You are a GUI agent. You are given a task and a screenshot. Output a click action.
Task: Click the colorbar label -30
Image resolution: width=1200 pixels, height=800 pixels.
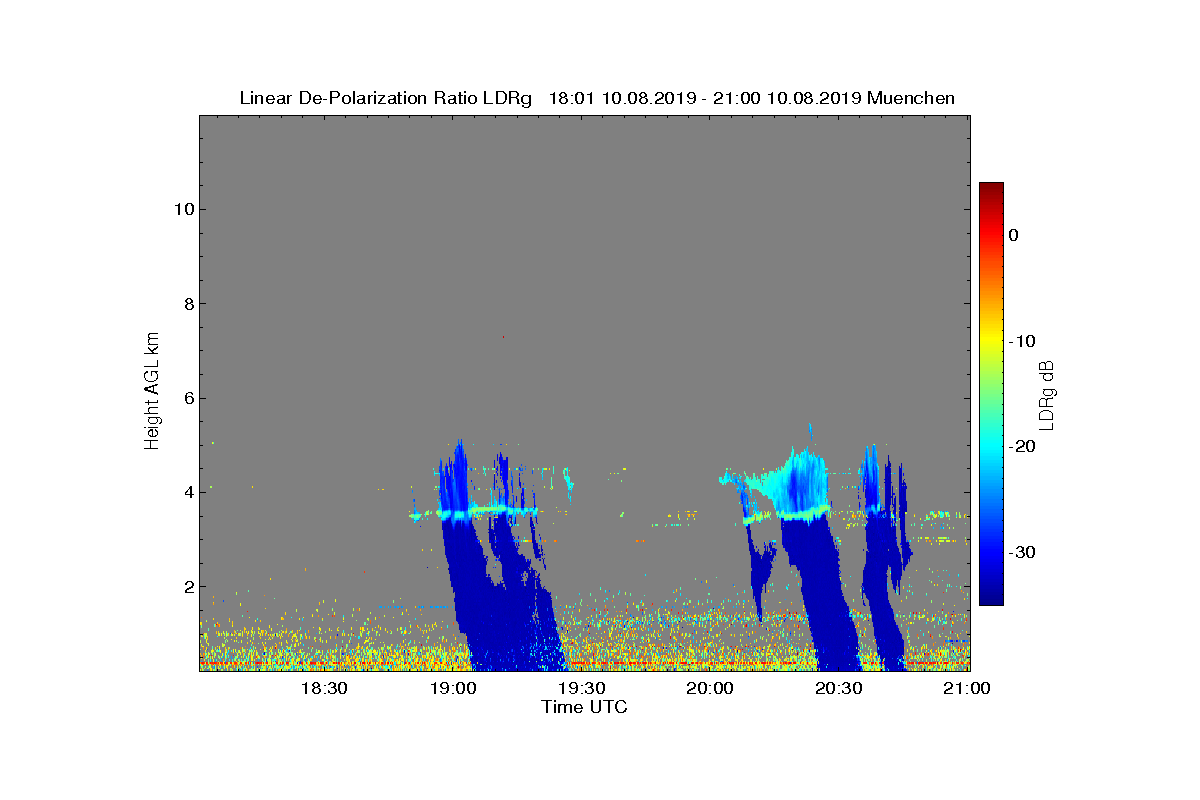pos(1021,553)
